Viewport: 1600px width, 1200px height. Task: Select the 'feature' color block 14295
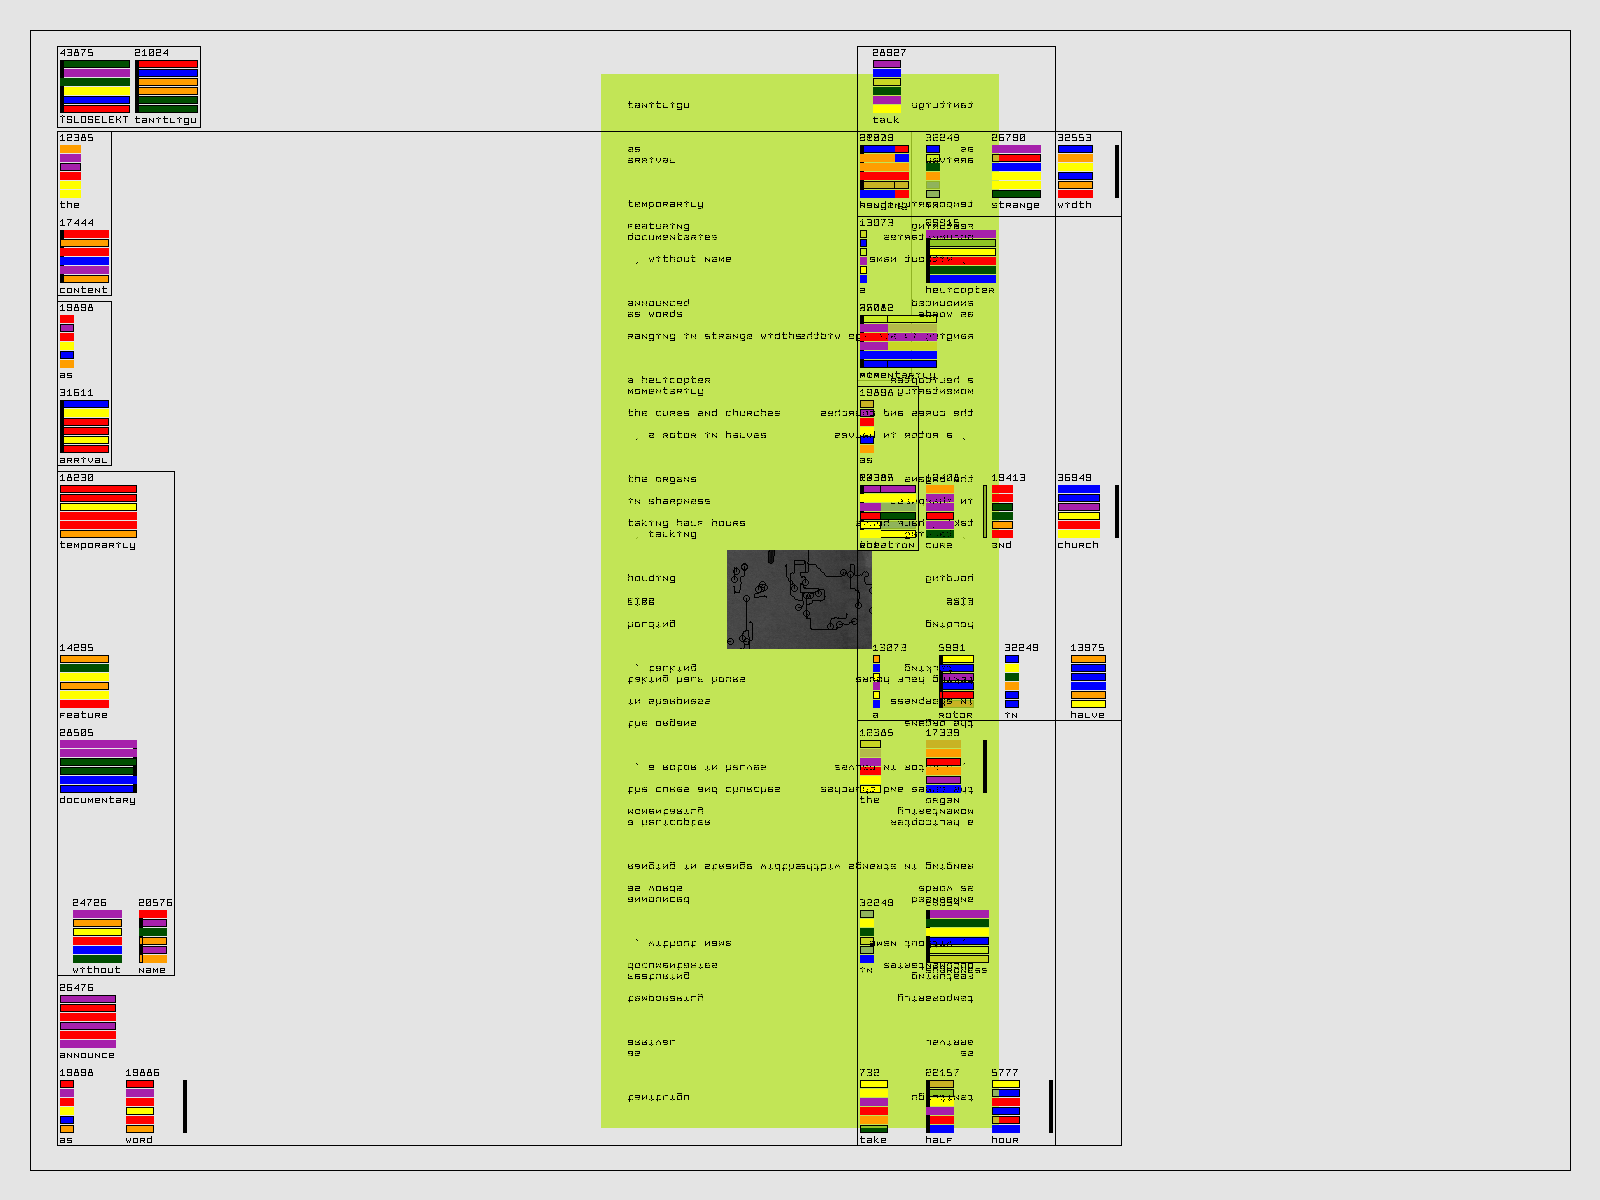coord(84,681)
